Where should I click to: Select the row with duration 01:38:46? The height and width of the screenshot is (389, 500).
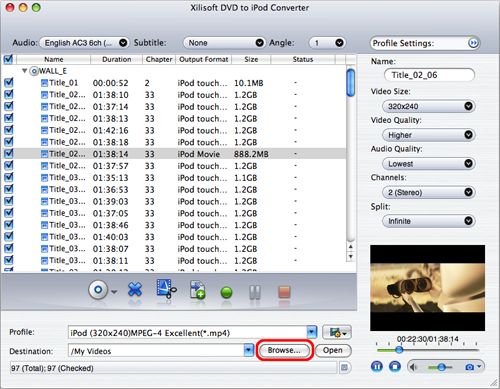coord(174,225)
